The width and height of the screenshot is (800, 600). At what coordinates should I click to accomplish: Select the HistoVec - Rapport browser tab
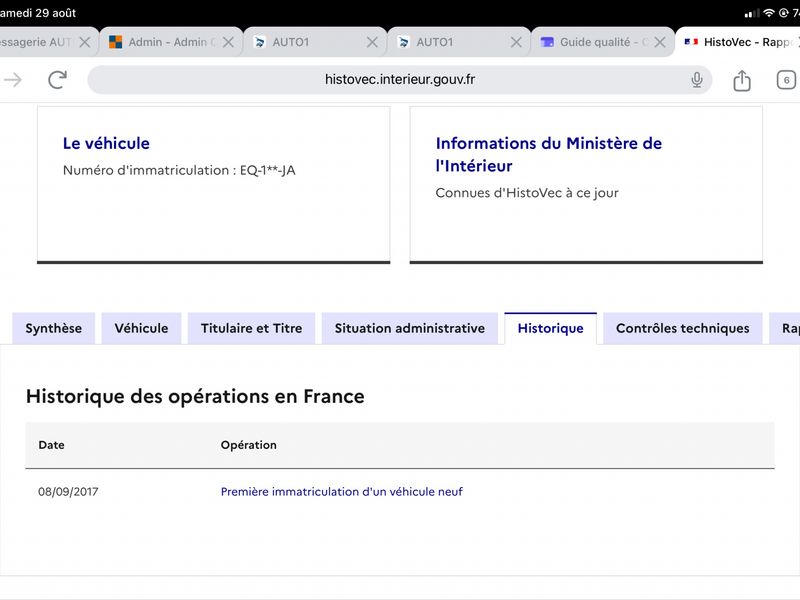tap(740, 42)
